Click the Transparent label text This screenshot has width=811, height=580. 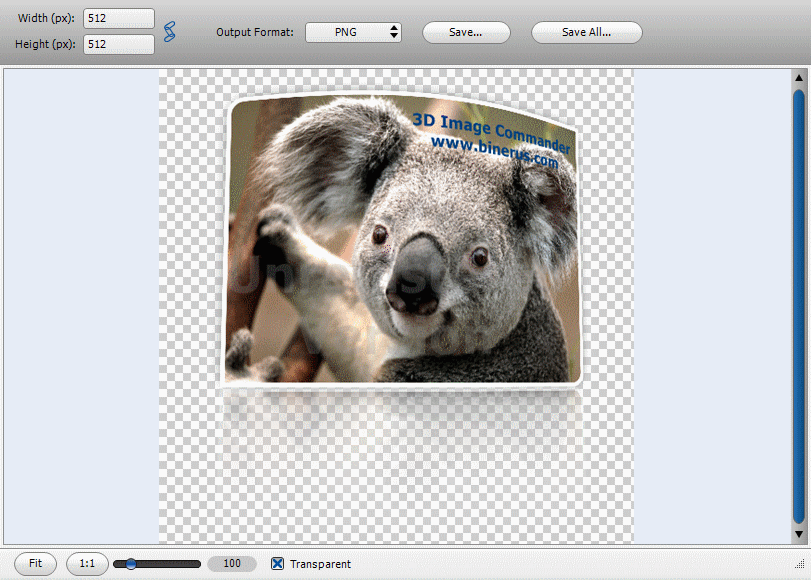click(x=320, y=564)
